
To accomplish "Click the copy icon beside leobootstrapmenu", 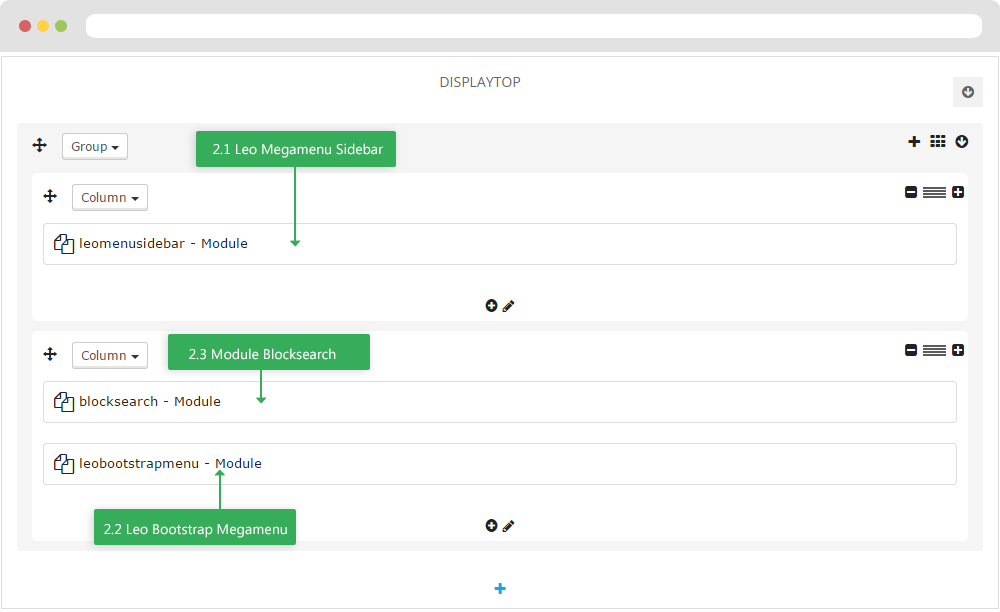I will coord(64,463).
